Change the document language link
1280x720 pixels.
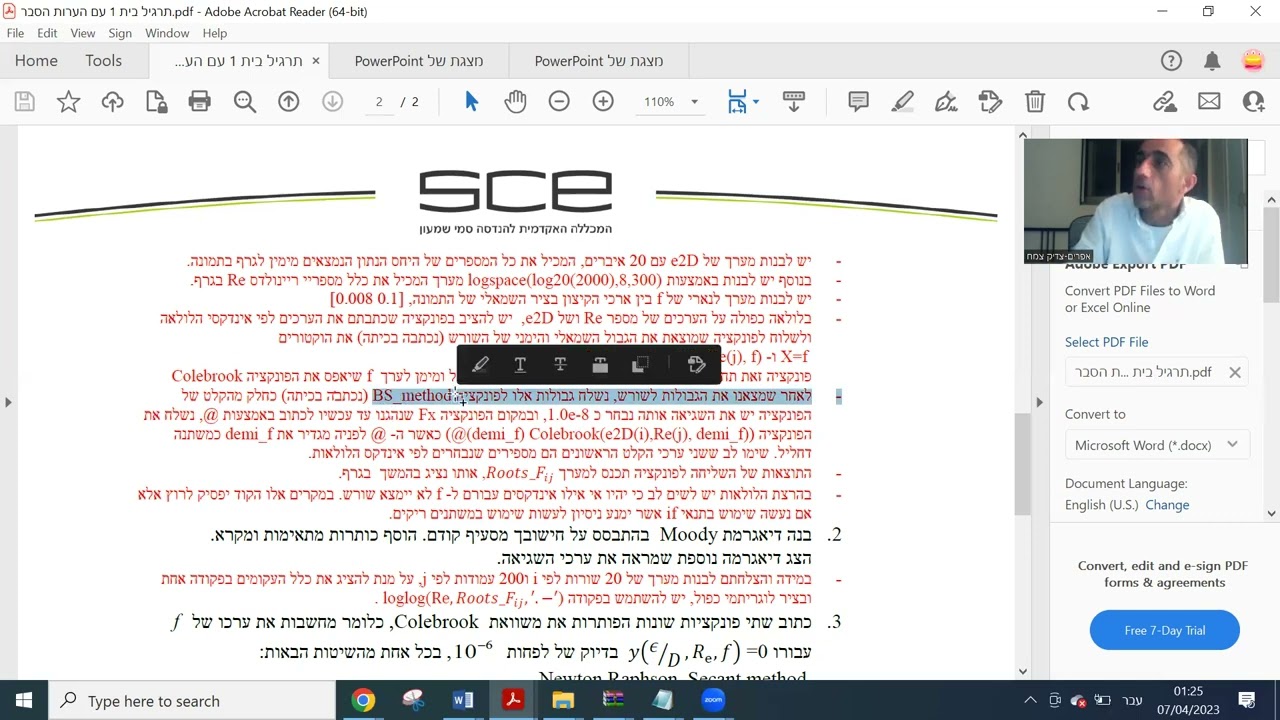[x=1167, y=505]
